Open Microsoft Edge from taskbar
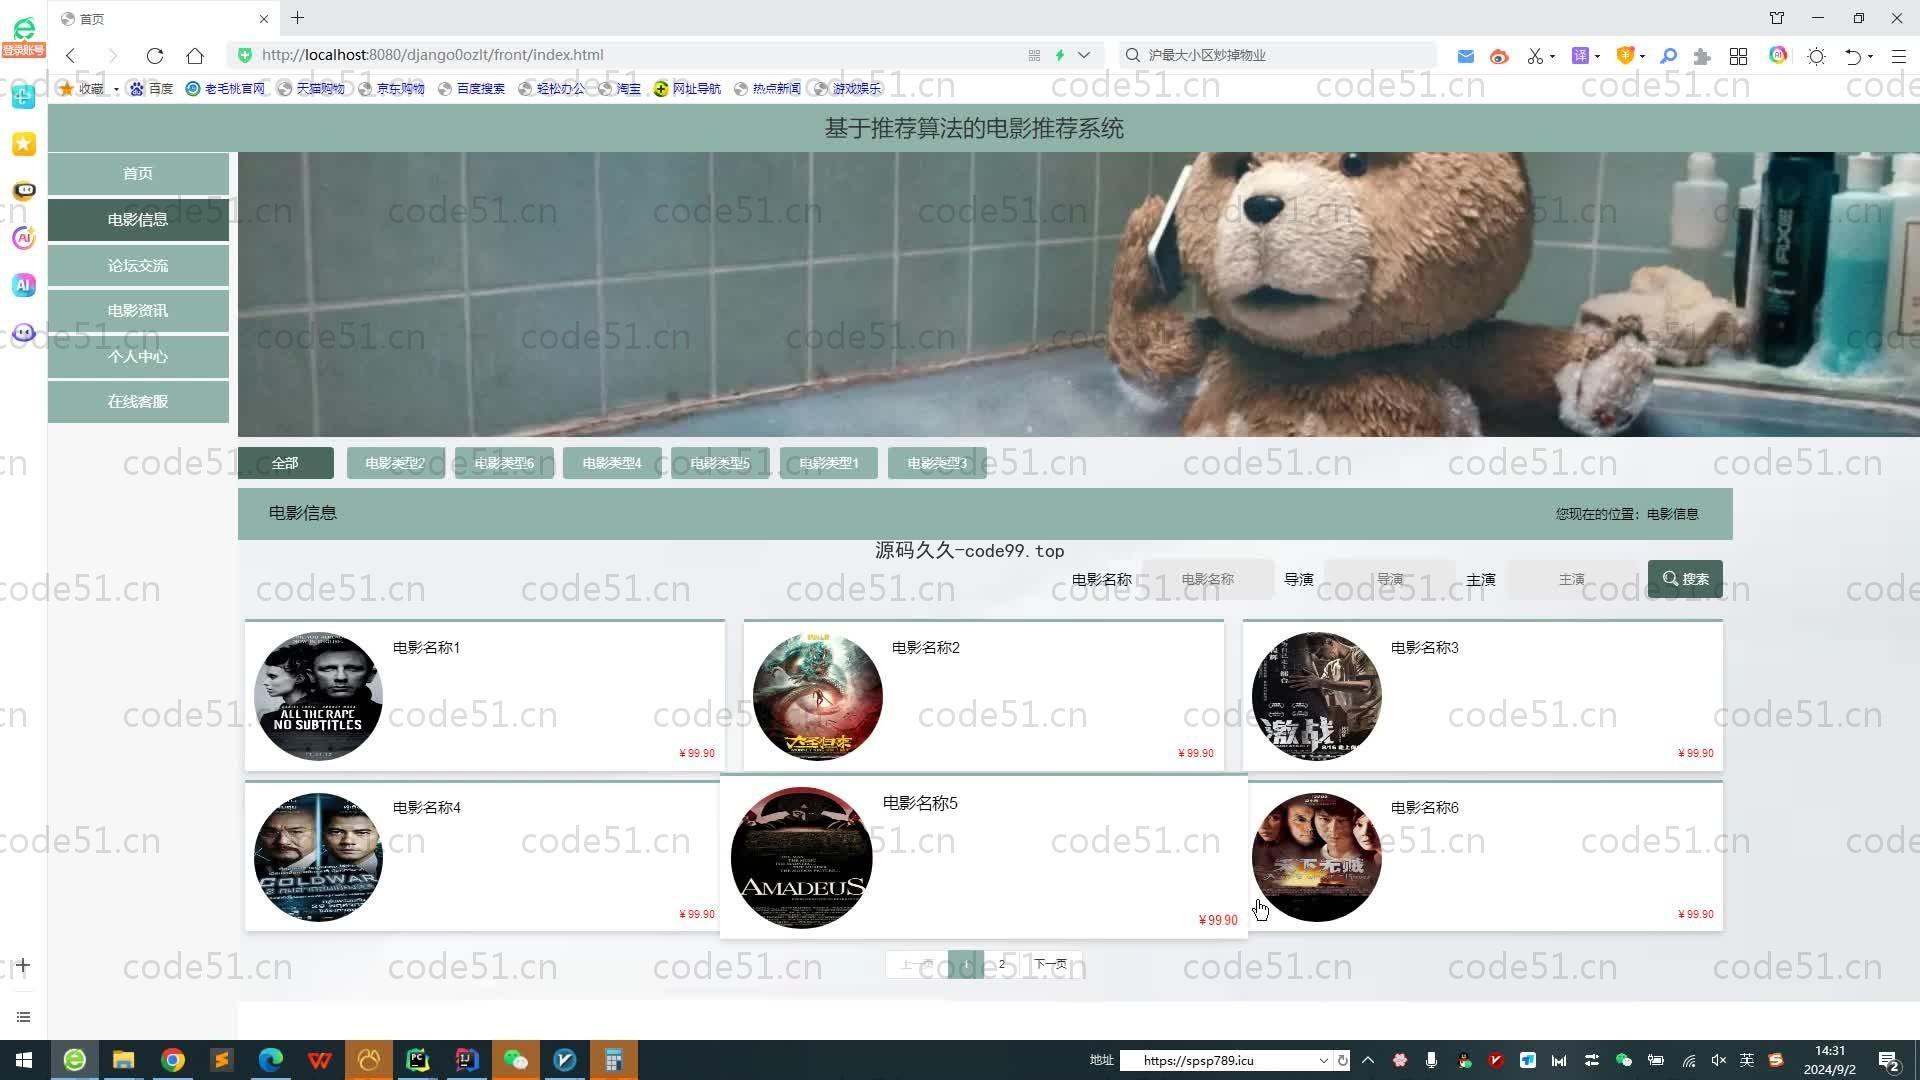 coord(270,1060)
